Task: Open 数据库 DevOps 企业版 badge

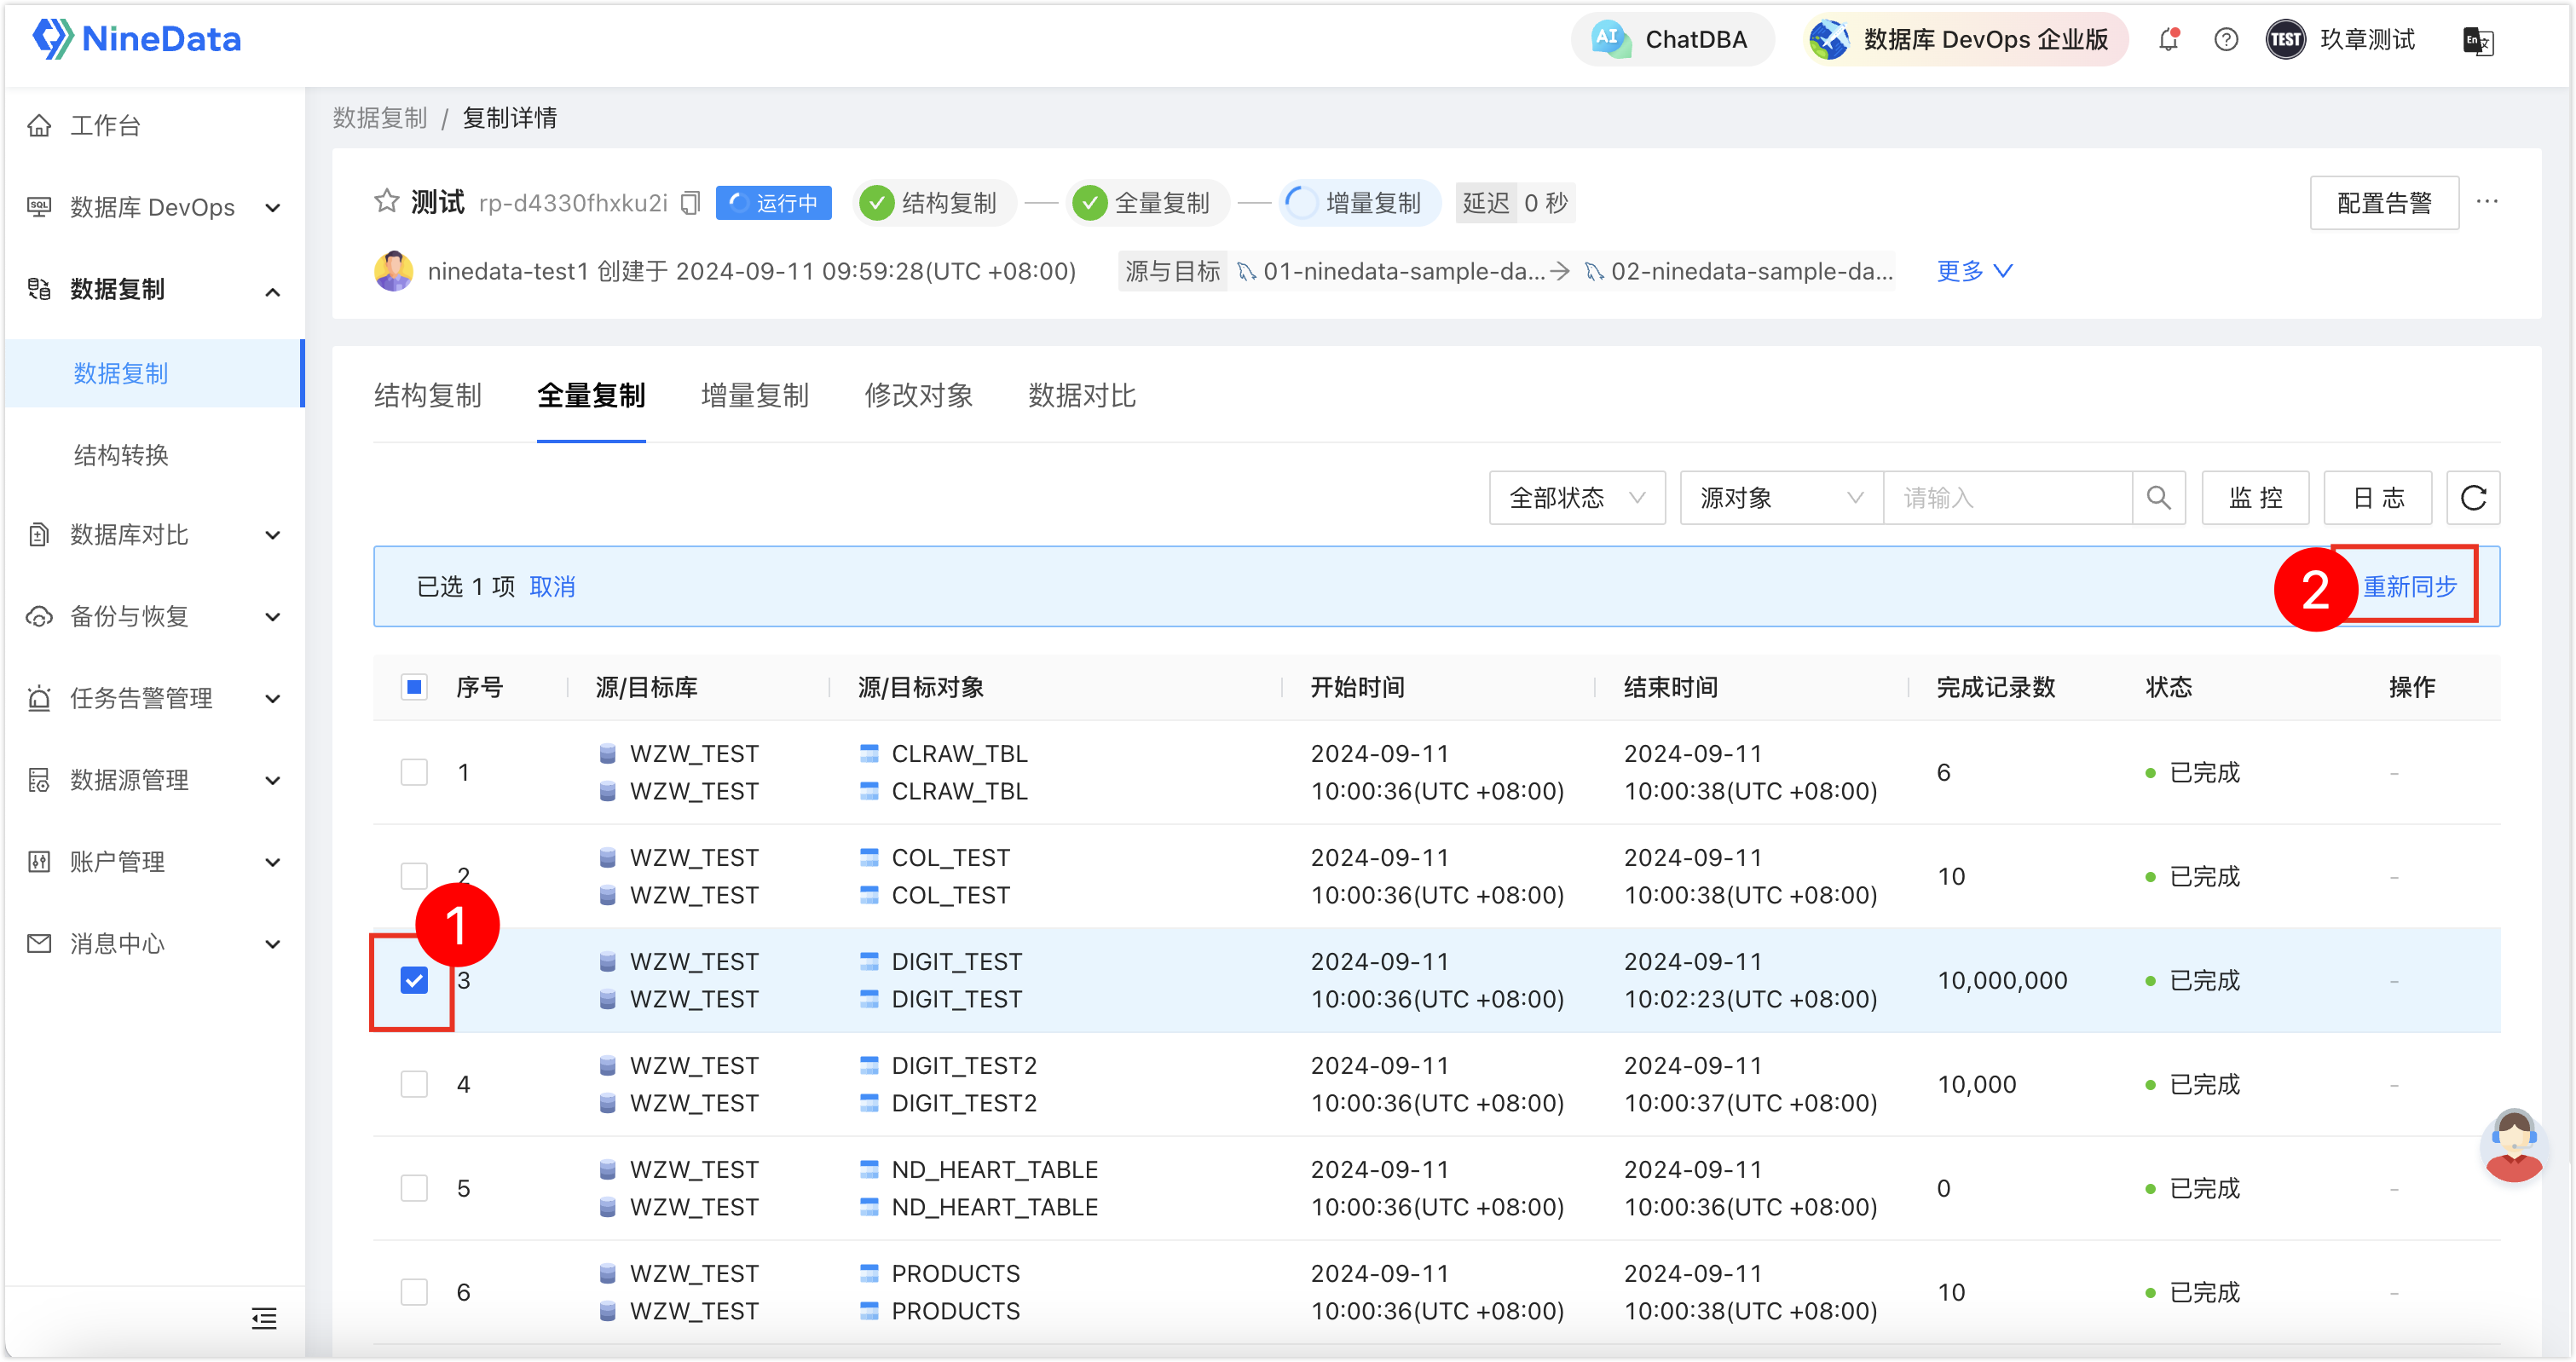Action: pos(1967,39)
